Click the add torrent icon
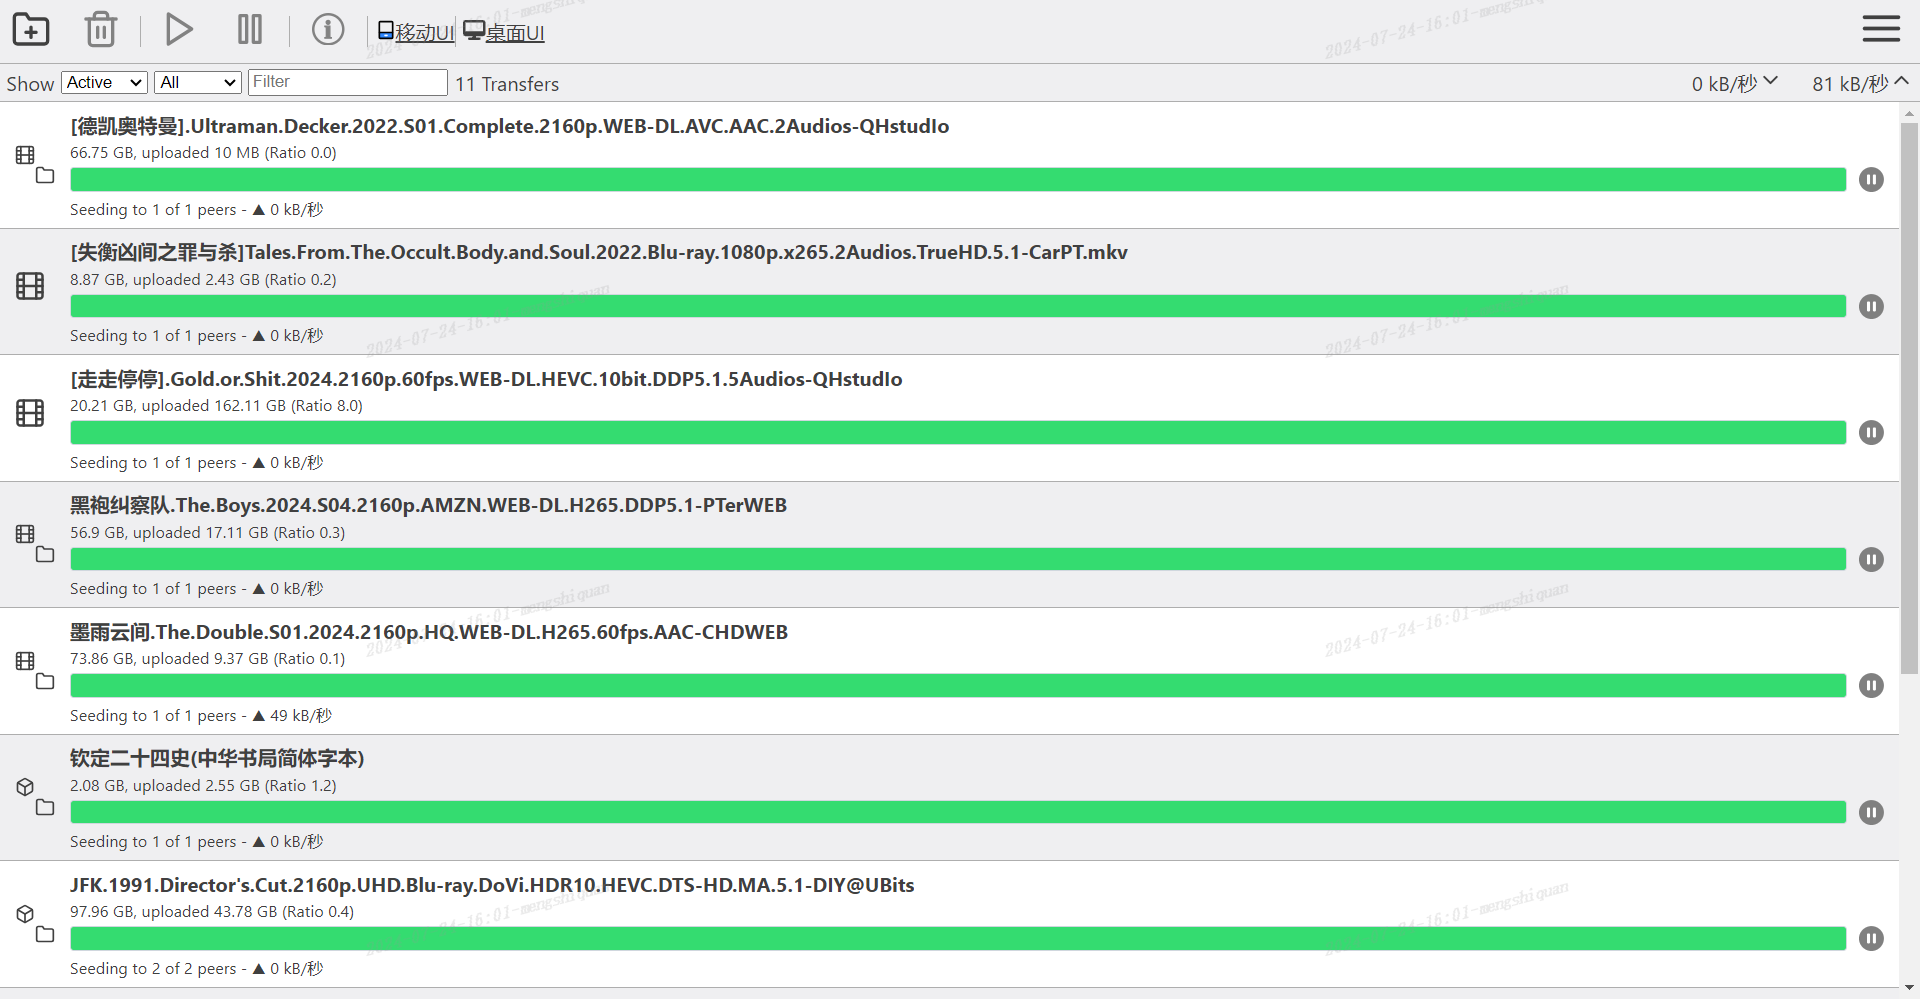1920x999 pixels. click(31, 30)
